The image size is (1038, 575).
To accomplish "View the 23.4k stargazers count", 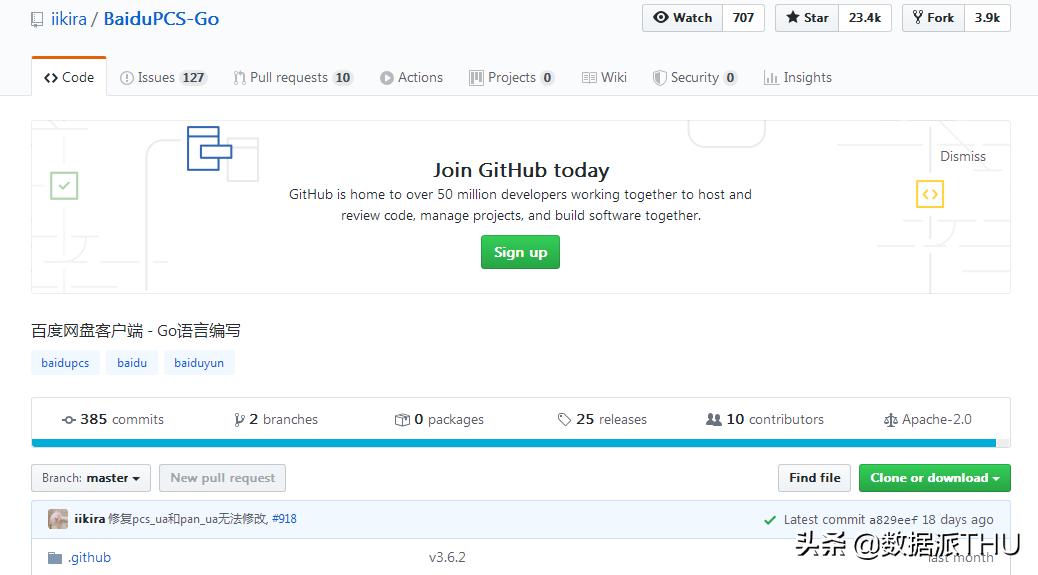I will (865, 18).
